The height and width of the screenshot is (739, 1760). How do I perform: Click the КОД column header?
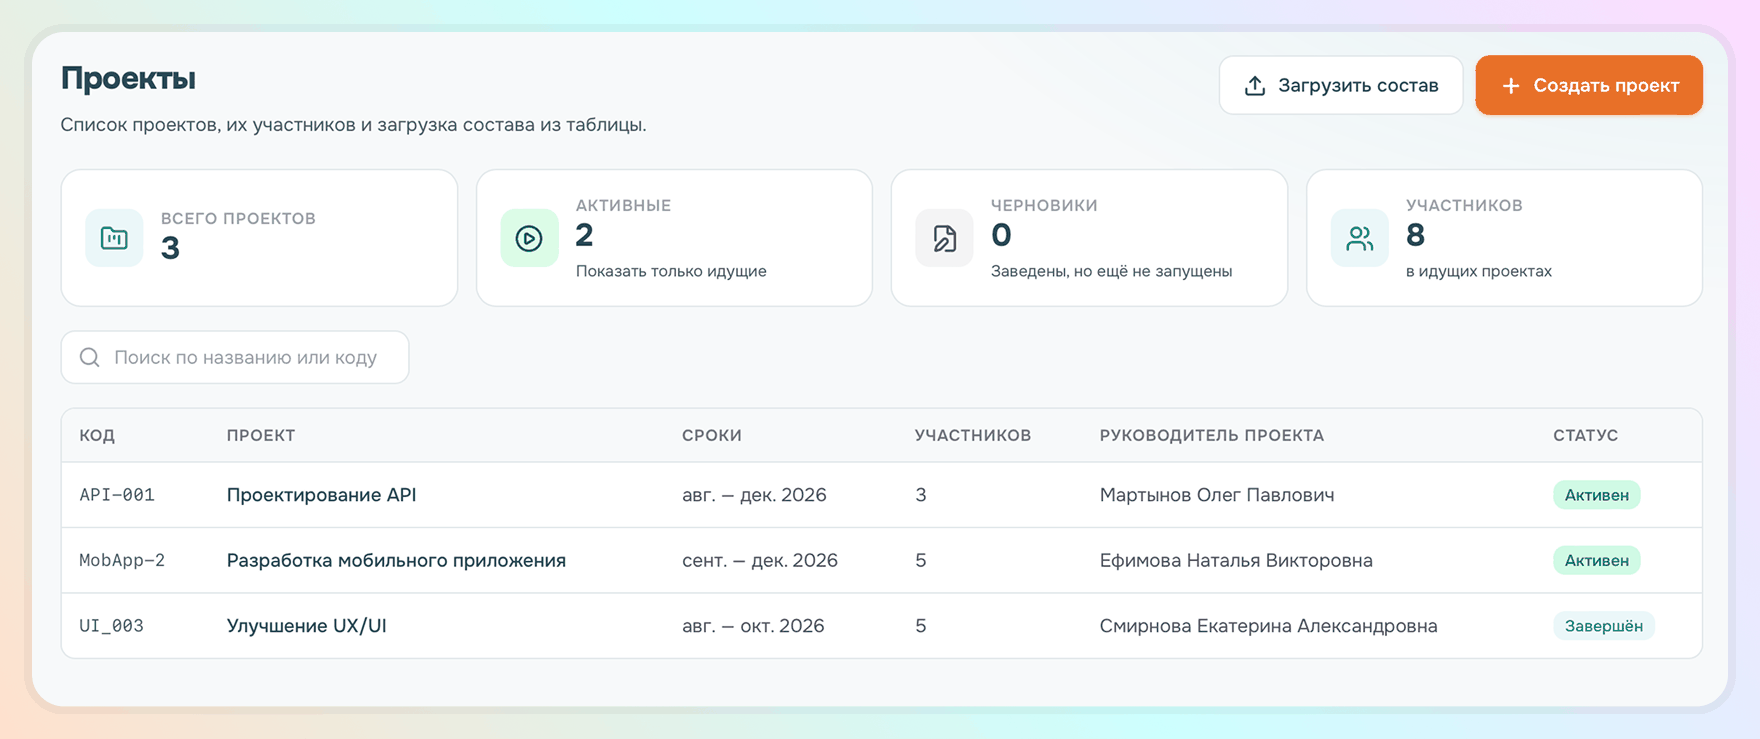tap(97, 435)
